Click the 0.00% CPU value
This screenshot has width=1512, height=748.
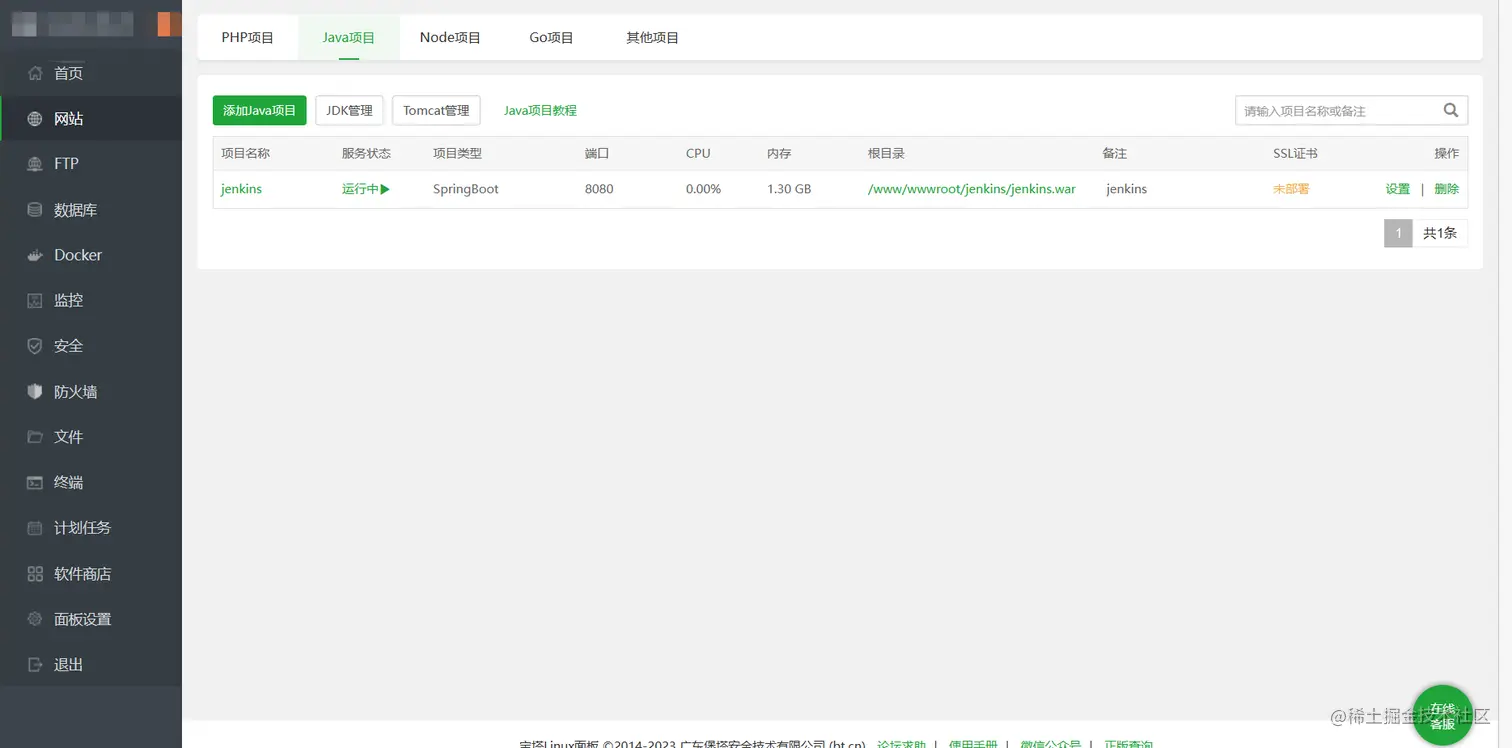point(703,189)
